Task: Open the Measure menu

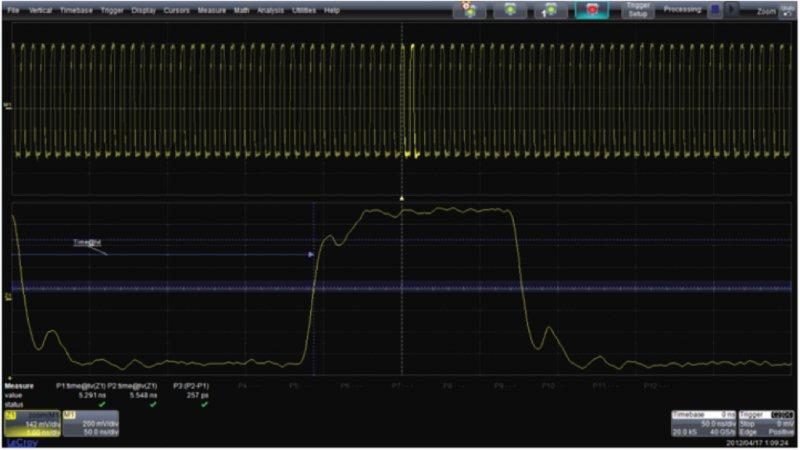Action: click(x=211, y=9)
